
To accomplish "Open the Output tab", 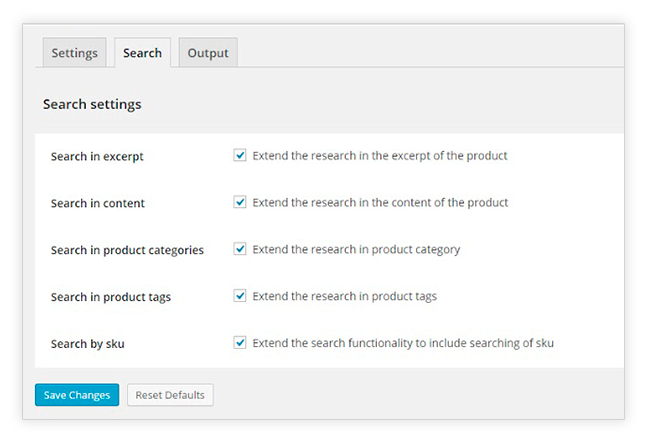I will (208, 53).
